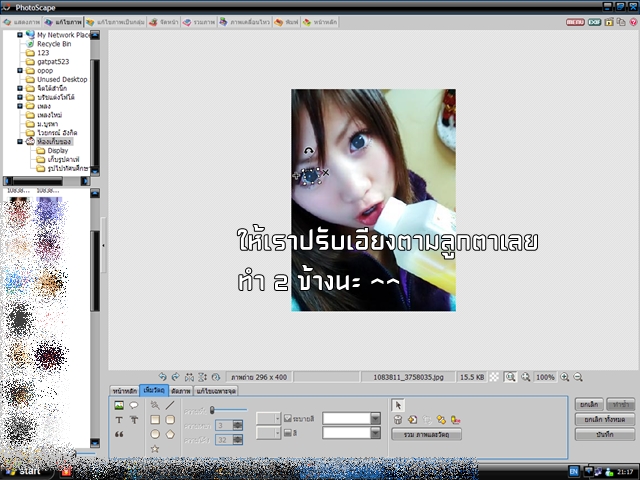Expand the จิตใต้สำนึก folder node

[20, 88]
